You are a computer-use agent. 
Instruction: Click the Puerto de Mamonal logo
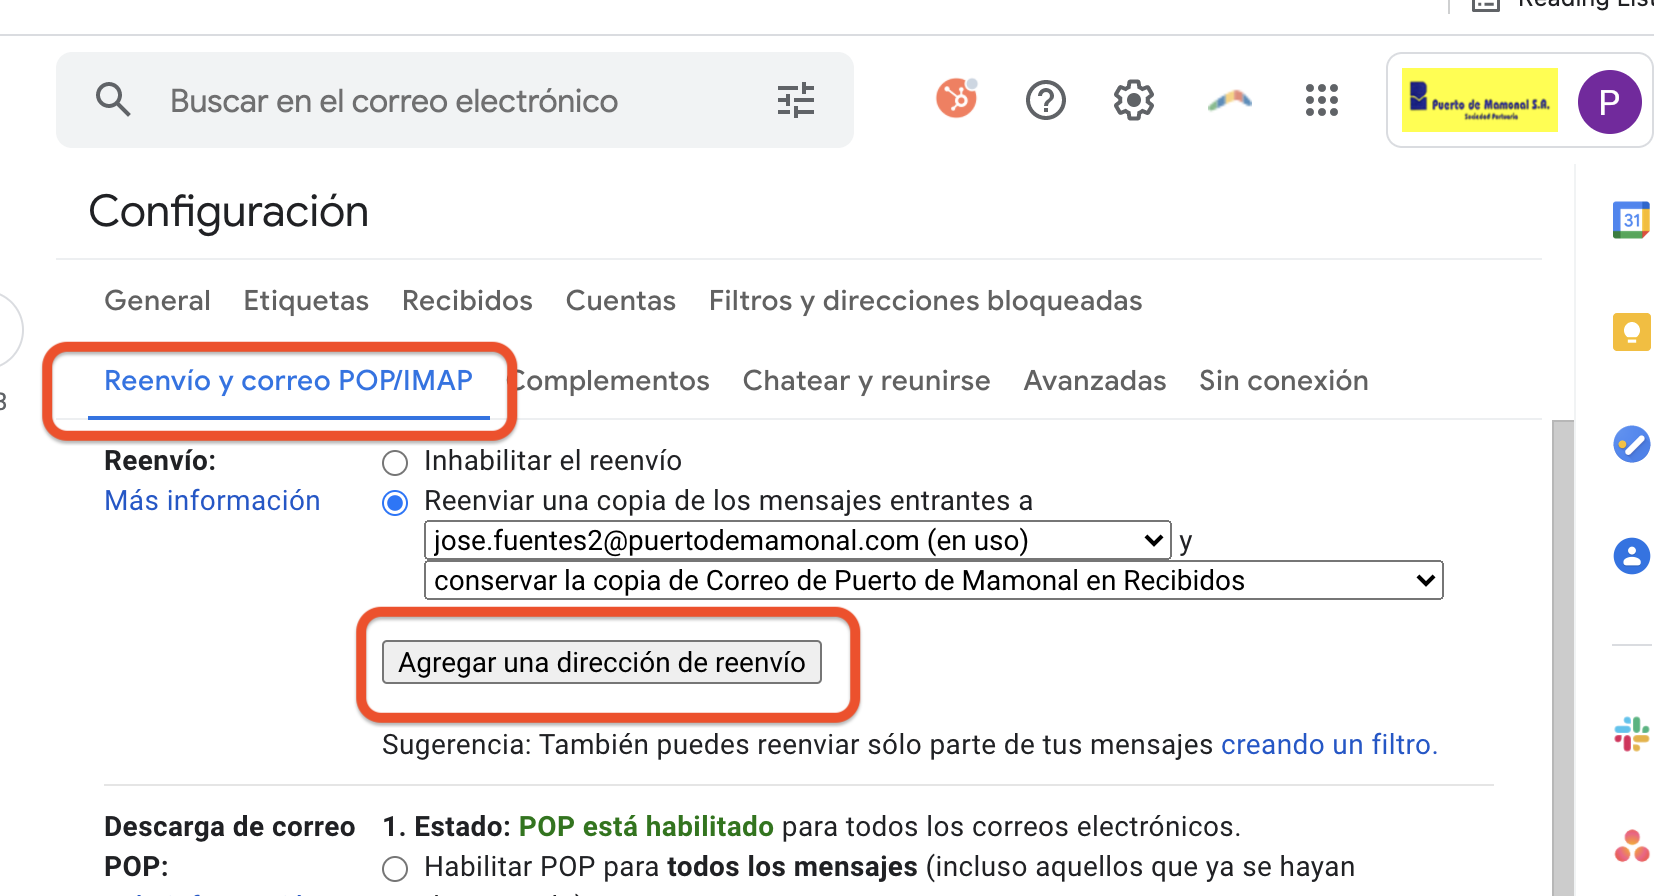(1480, 100)
